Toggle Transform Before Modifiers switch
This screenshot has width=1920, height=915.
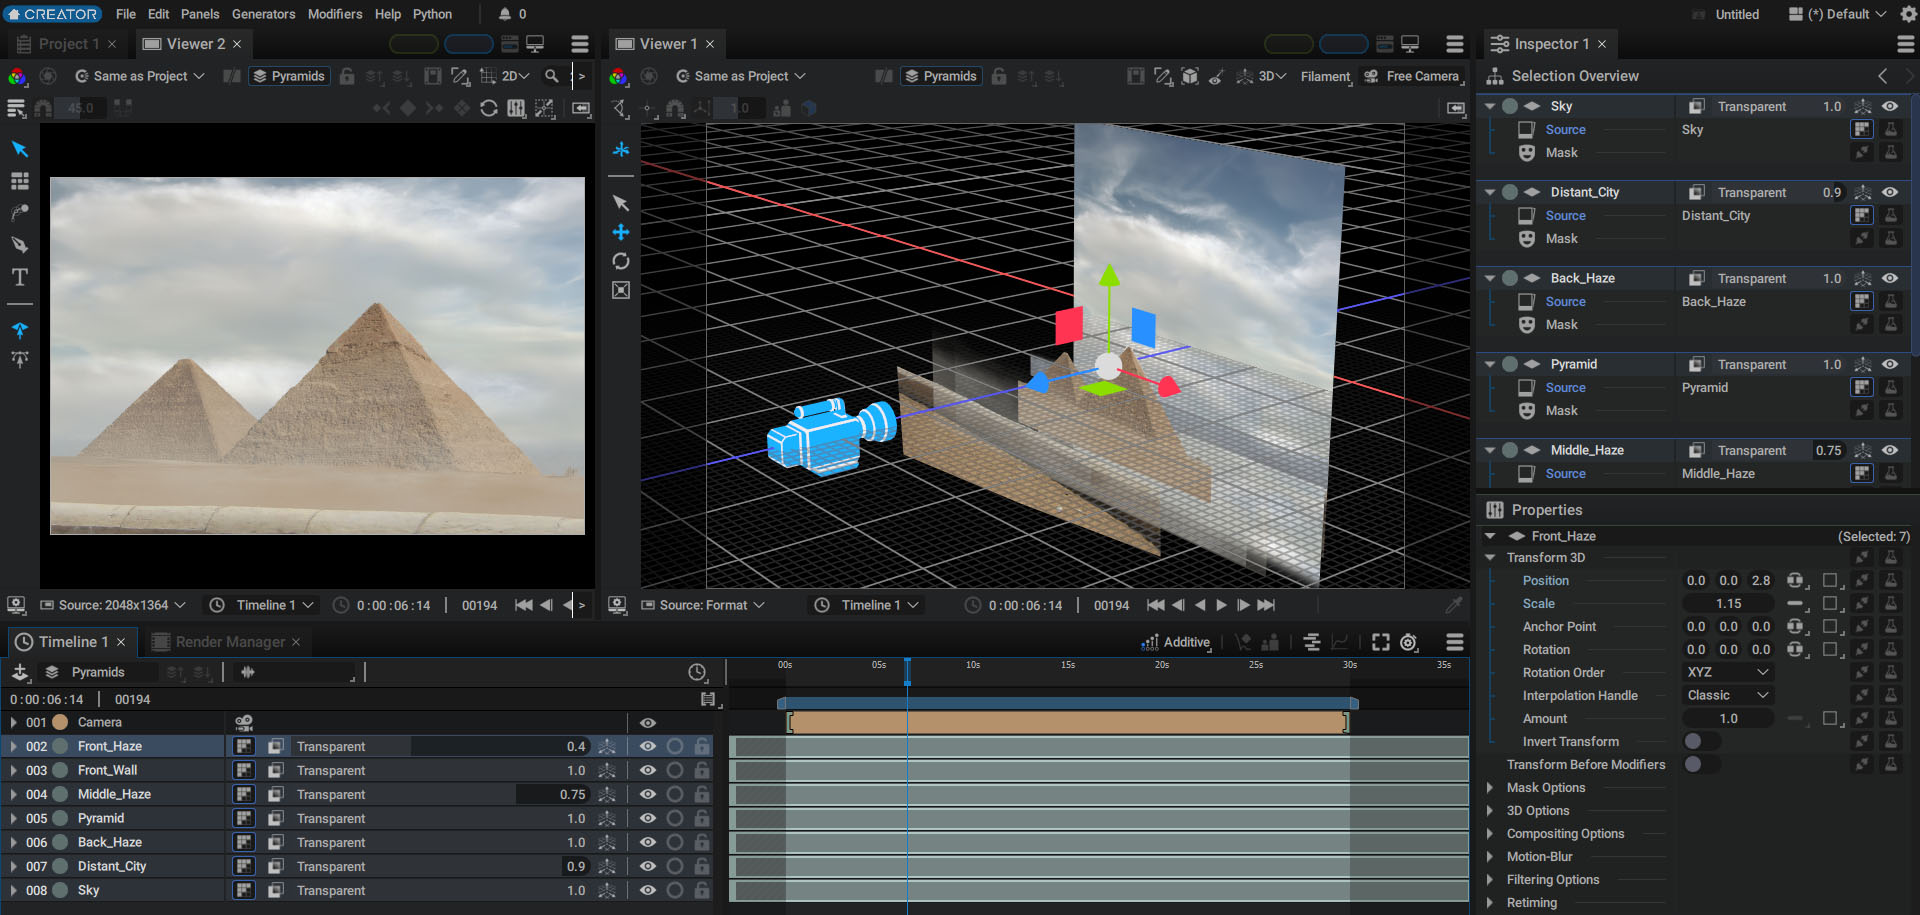point(1702,764)
